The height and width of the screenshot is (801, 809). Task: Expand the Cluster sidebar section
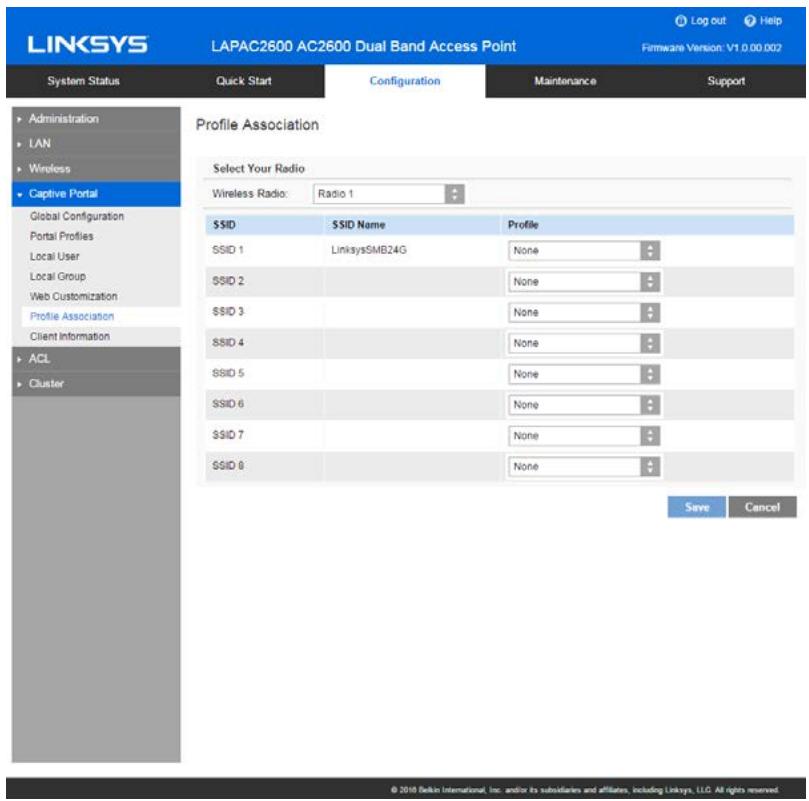(96, 383)
